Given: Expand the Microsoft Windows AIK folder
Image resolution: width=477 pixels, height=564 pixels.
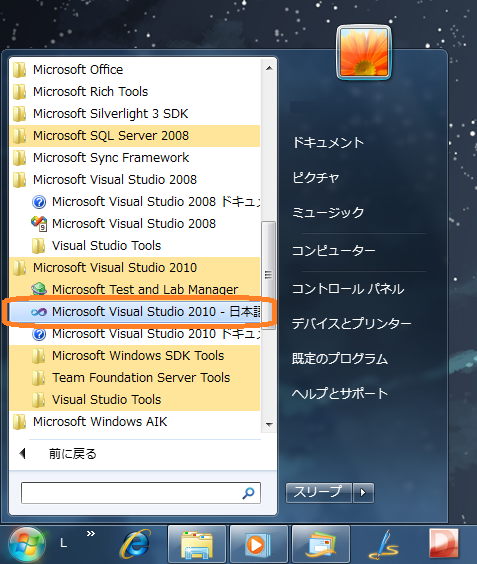Looking at the screenshot, I should coord(135,422).
